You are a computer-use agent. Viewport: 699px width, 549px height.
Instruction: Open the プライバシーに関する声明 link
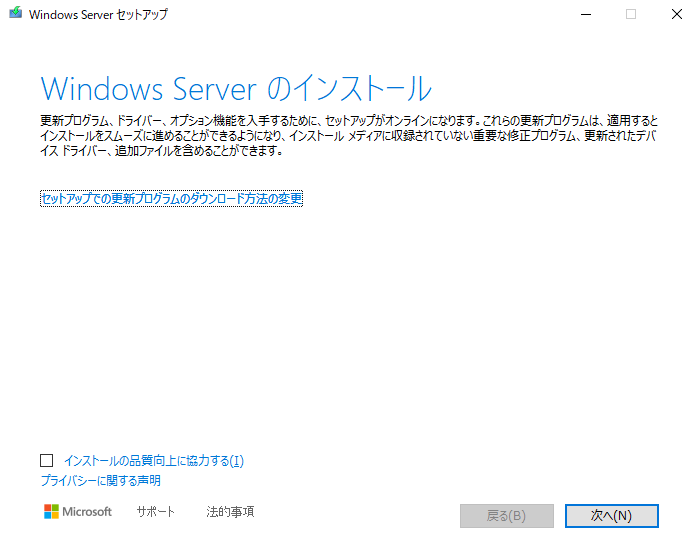(100, 481)
